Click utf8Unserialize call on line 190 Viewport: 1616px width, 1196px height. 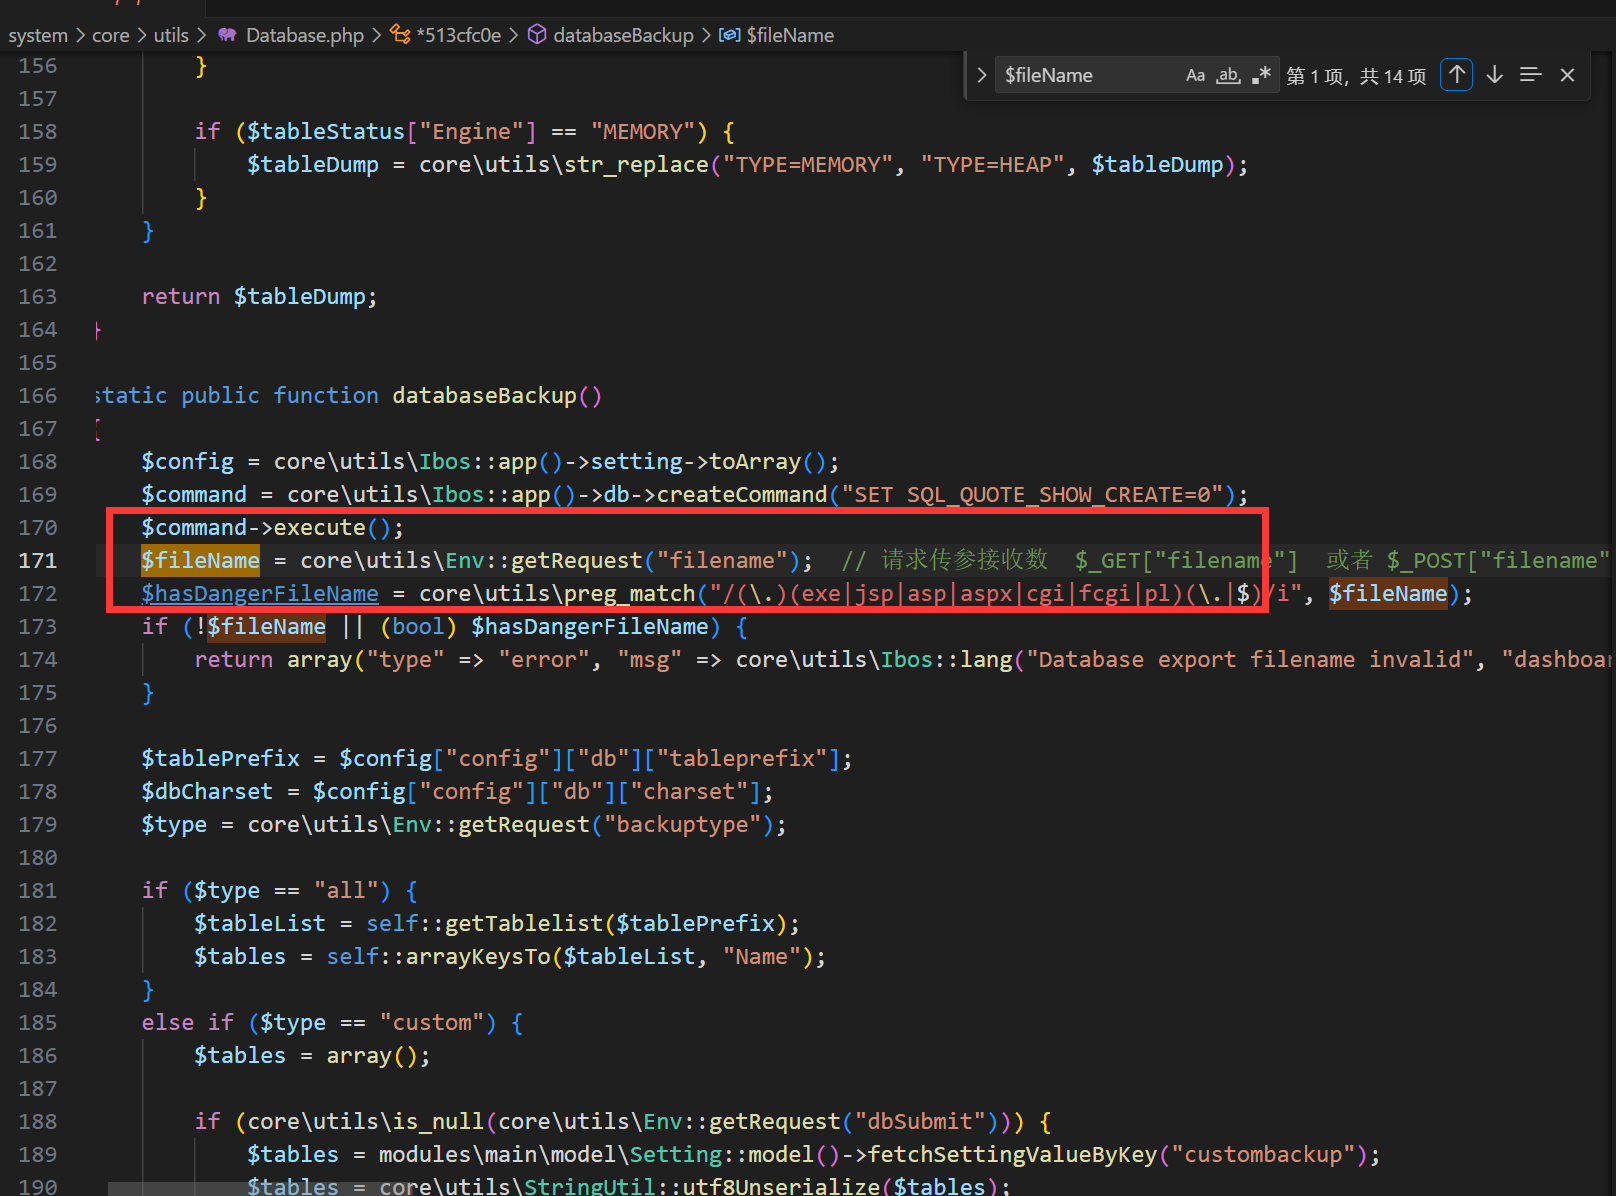(781, 1187)
